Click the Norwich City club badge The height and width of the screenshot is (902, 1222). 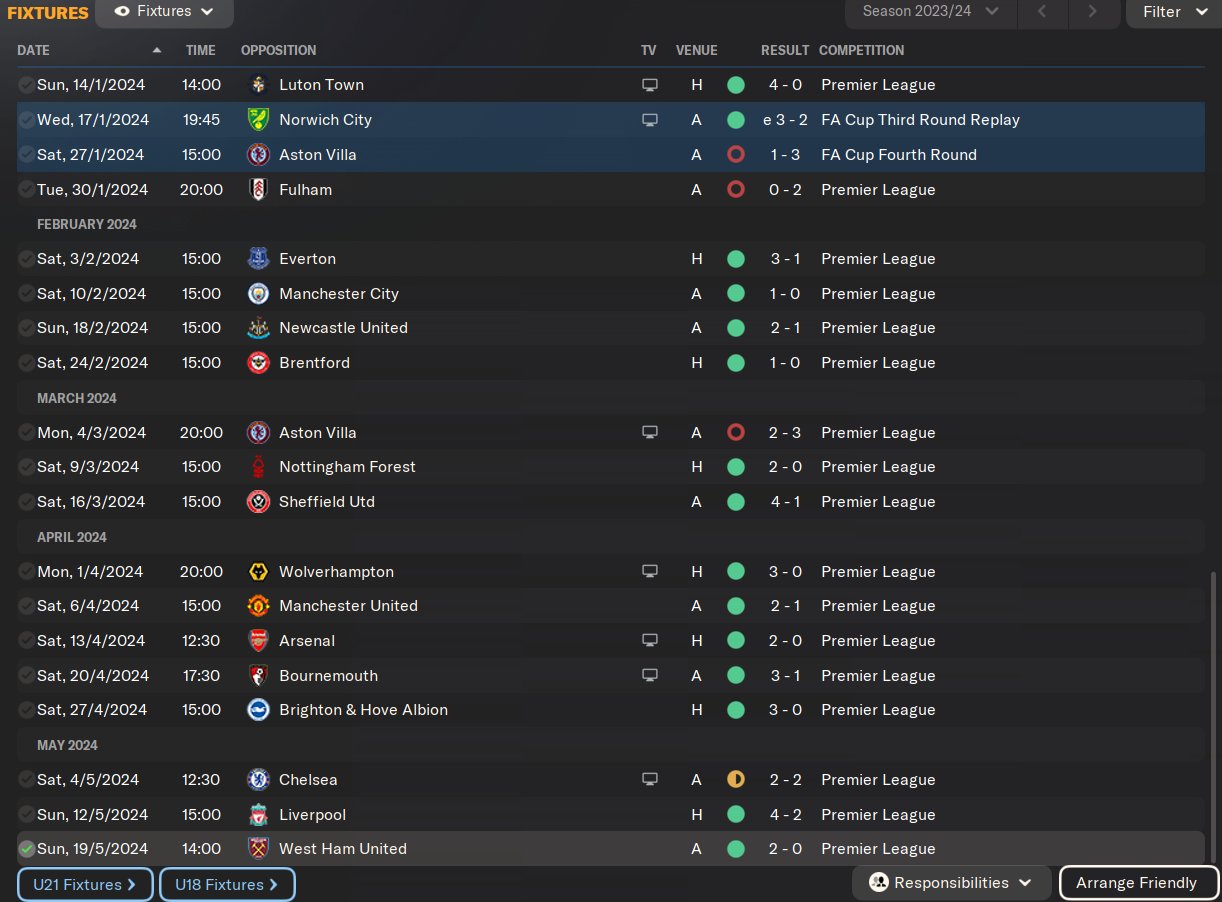258,120
